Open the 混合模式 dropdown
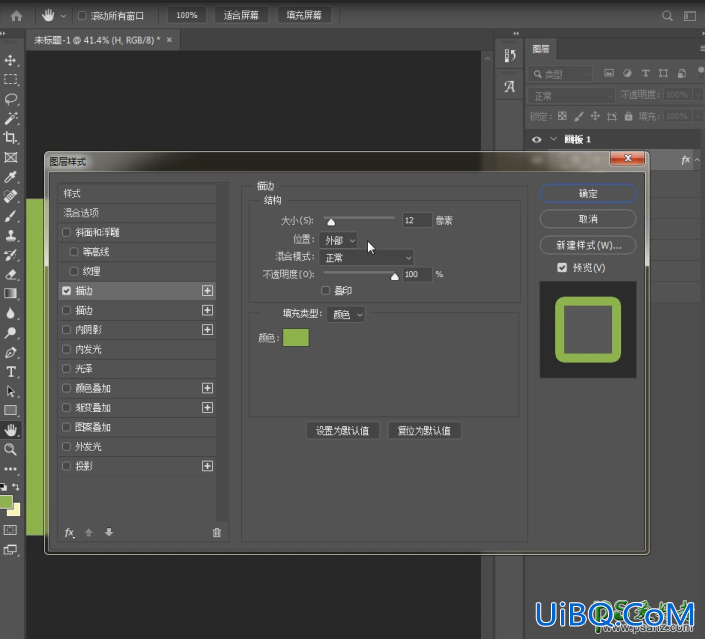The height and width of the screenshot is (639, 705). 366,258
